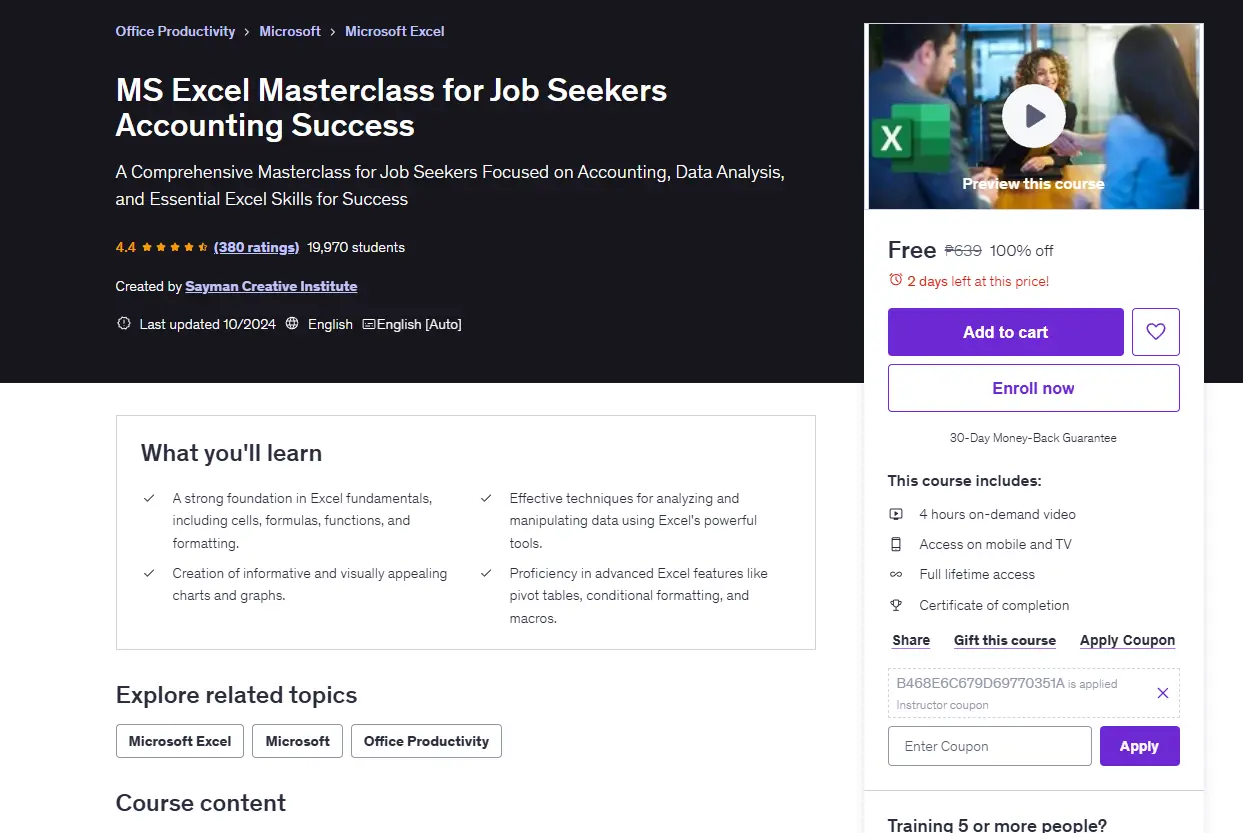Click 'Course content' heading
The image size is (1243, 833).
pos(201,803)
